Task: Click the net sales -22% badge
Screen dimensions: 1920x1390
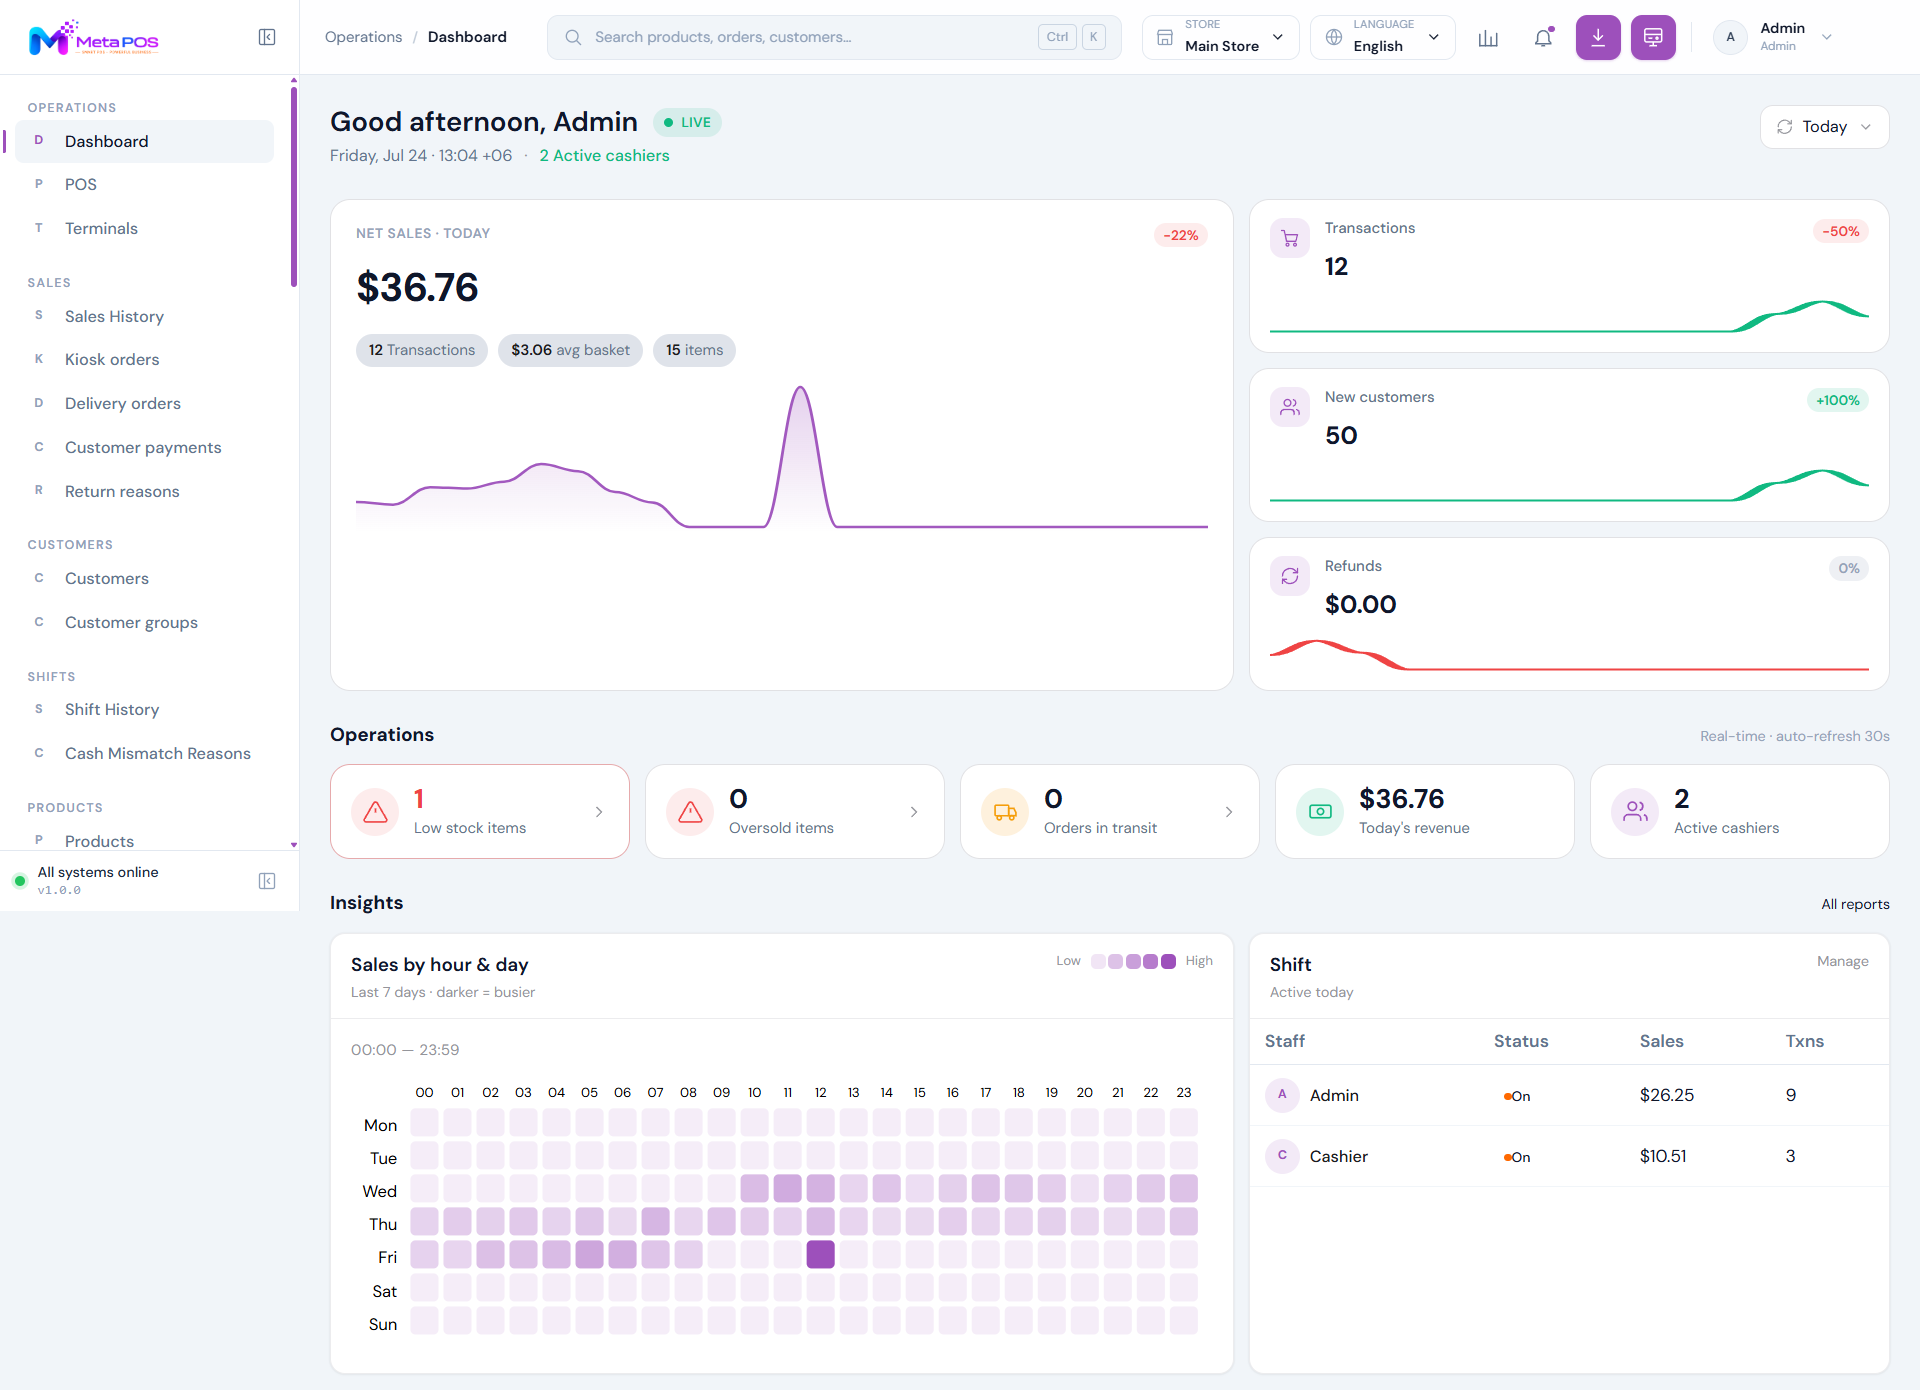Action: [1180, 236]
